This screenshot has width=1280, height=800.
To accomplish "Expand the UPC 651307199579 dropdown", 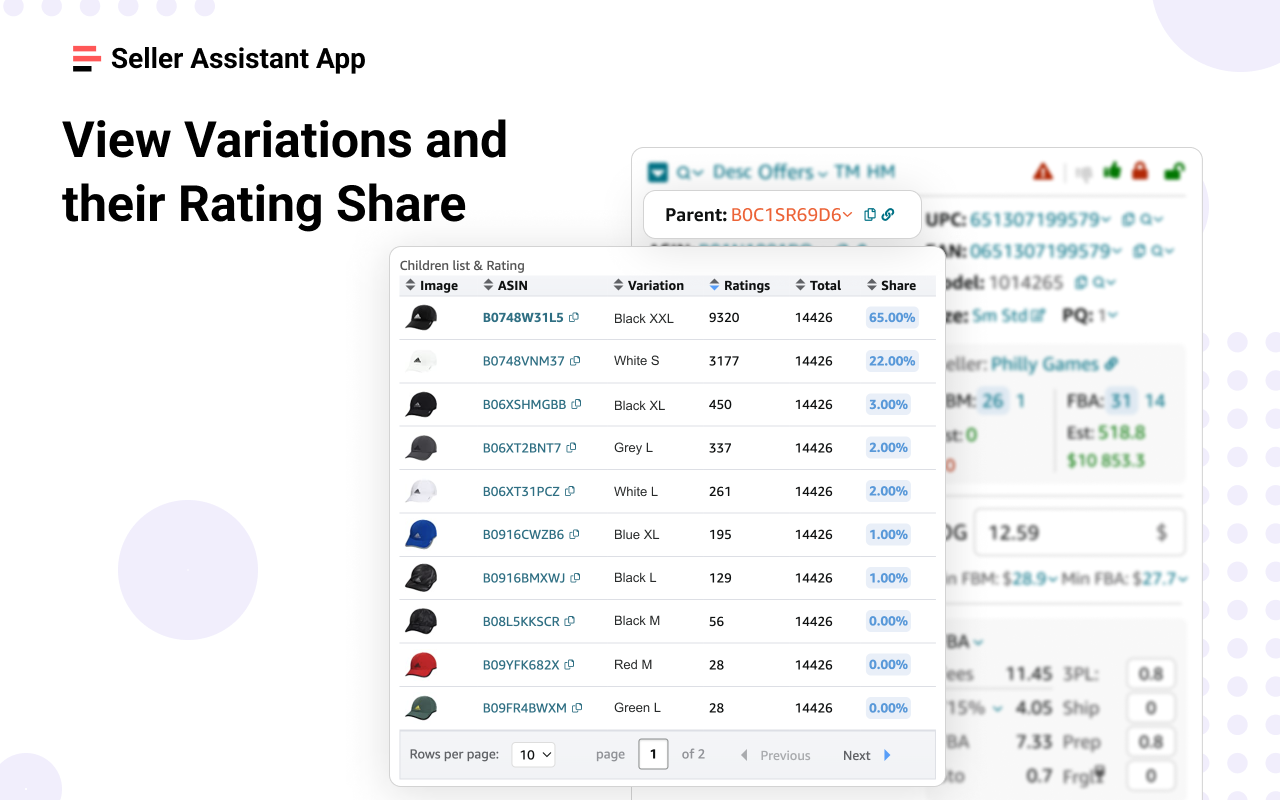I will coord(1104,219).
